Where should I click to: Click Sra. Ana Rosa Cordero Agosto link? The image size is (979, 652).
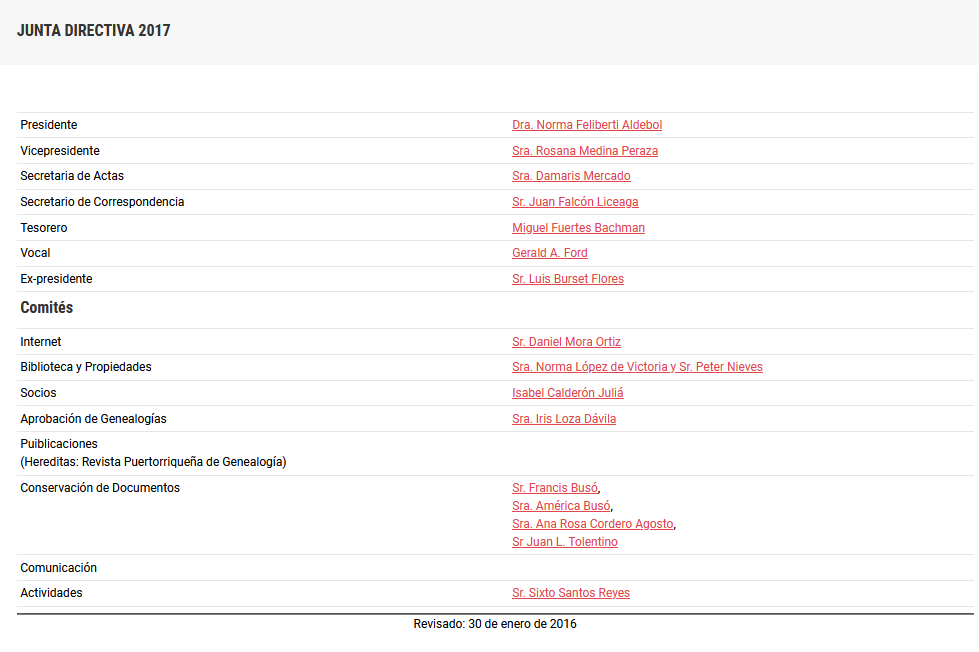[593, 524]
